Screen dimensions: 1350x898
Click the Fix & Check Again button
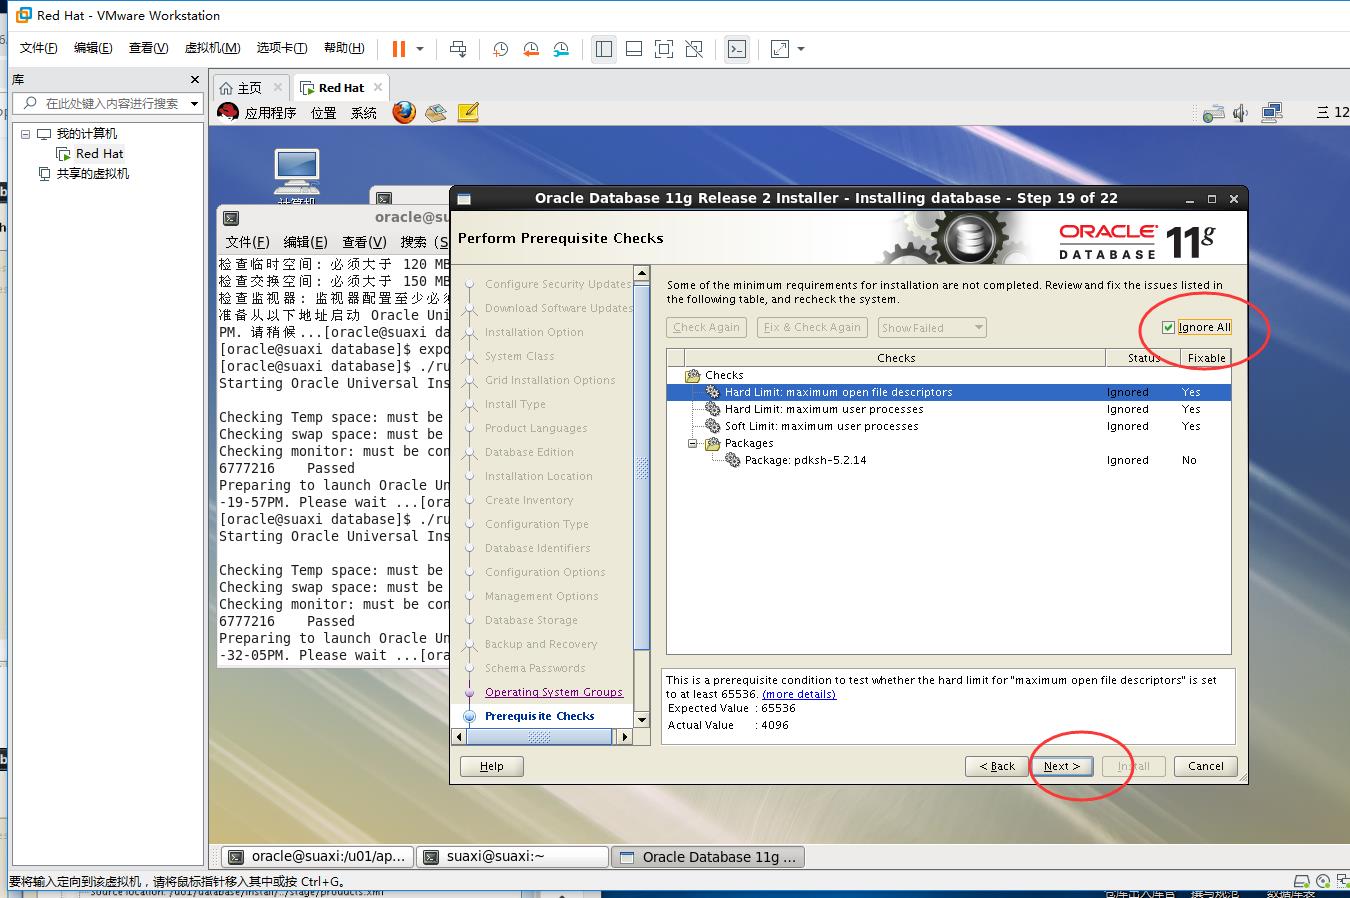811,327
